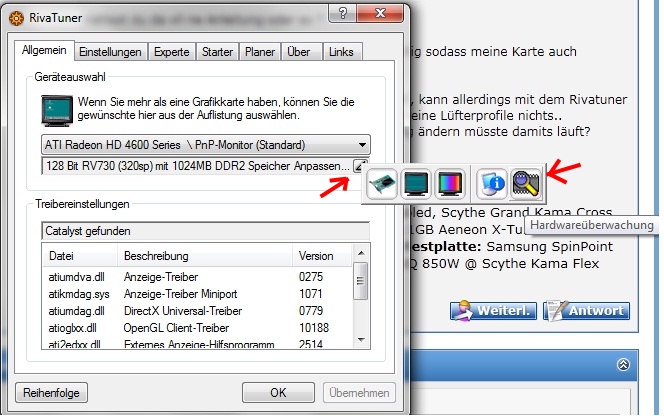Image resolution: width=664 pixels, height=416 pixels.
Task: Click driver list scrollbar down arrow
Action: coord(361,340)
